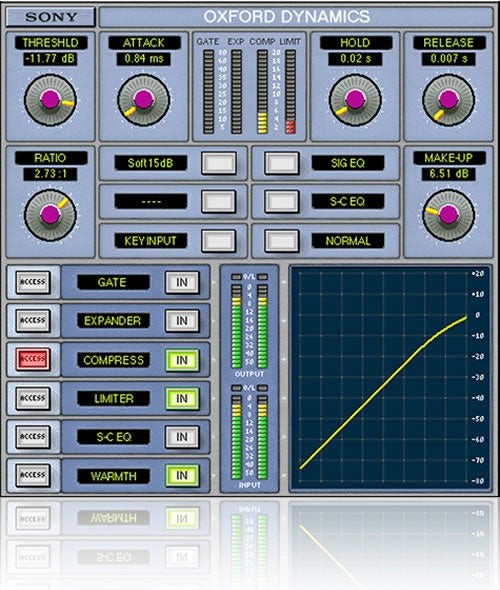Click the Sony logo button
Viewport: 500px width, 590px height.
50,17
